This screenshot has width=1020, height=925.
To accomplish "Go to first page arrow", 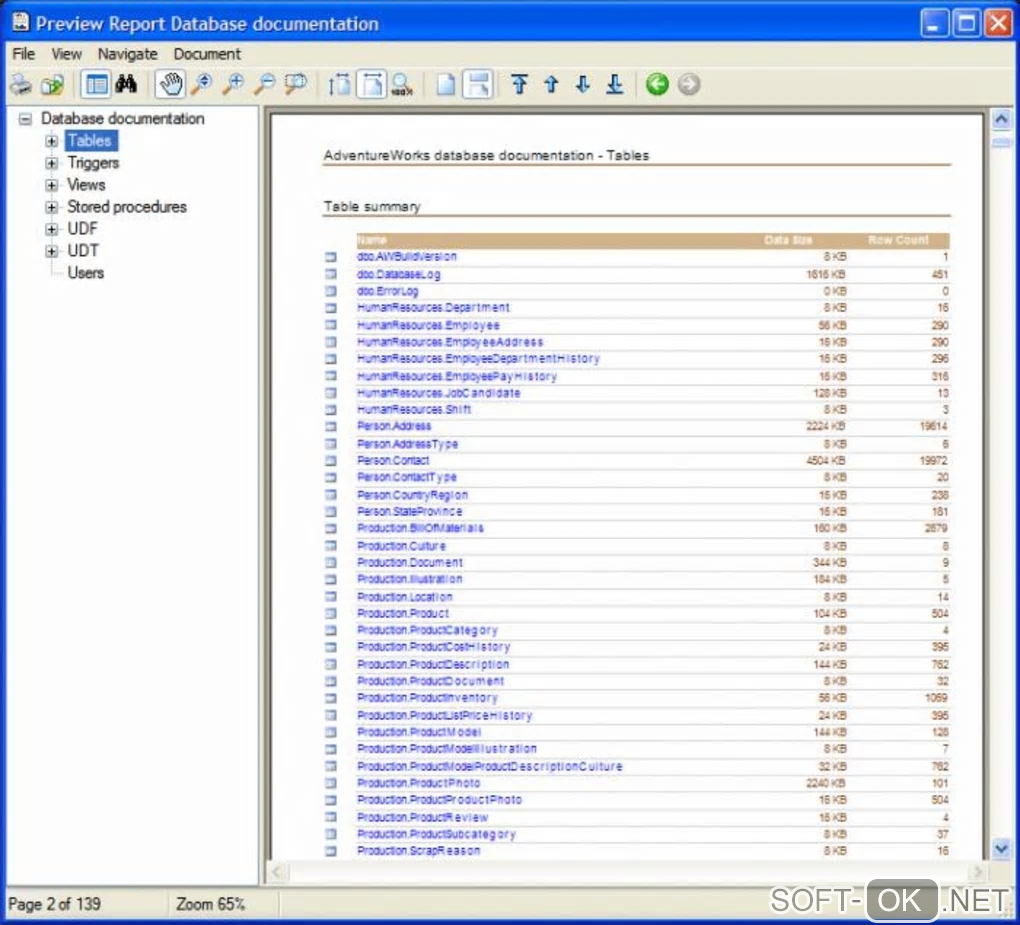I will tap(519, 85).
